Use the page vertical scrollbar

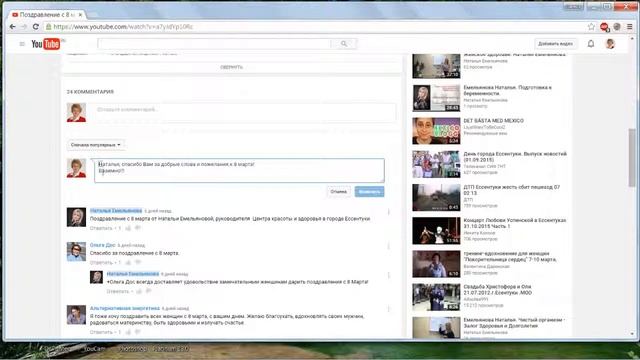(632, 157)
